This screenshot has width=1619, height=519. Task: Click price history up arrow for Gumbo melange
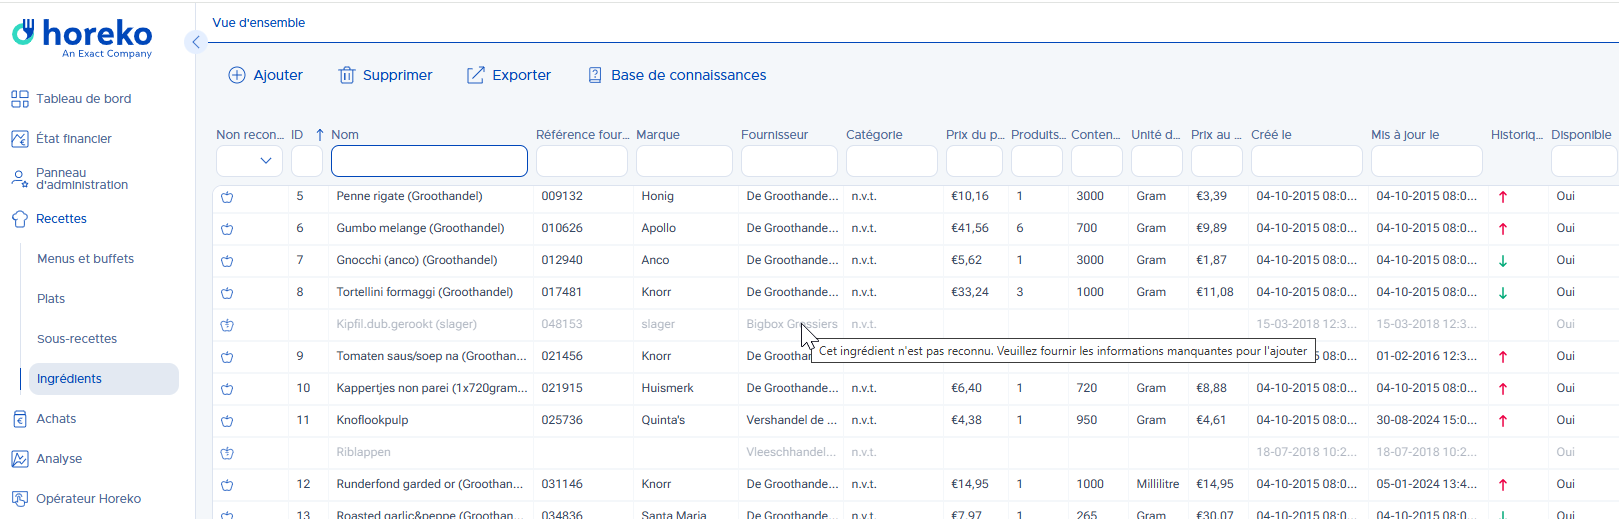pyautogui.click(x=1503, y=229)
